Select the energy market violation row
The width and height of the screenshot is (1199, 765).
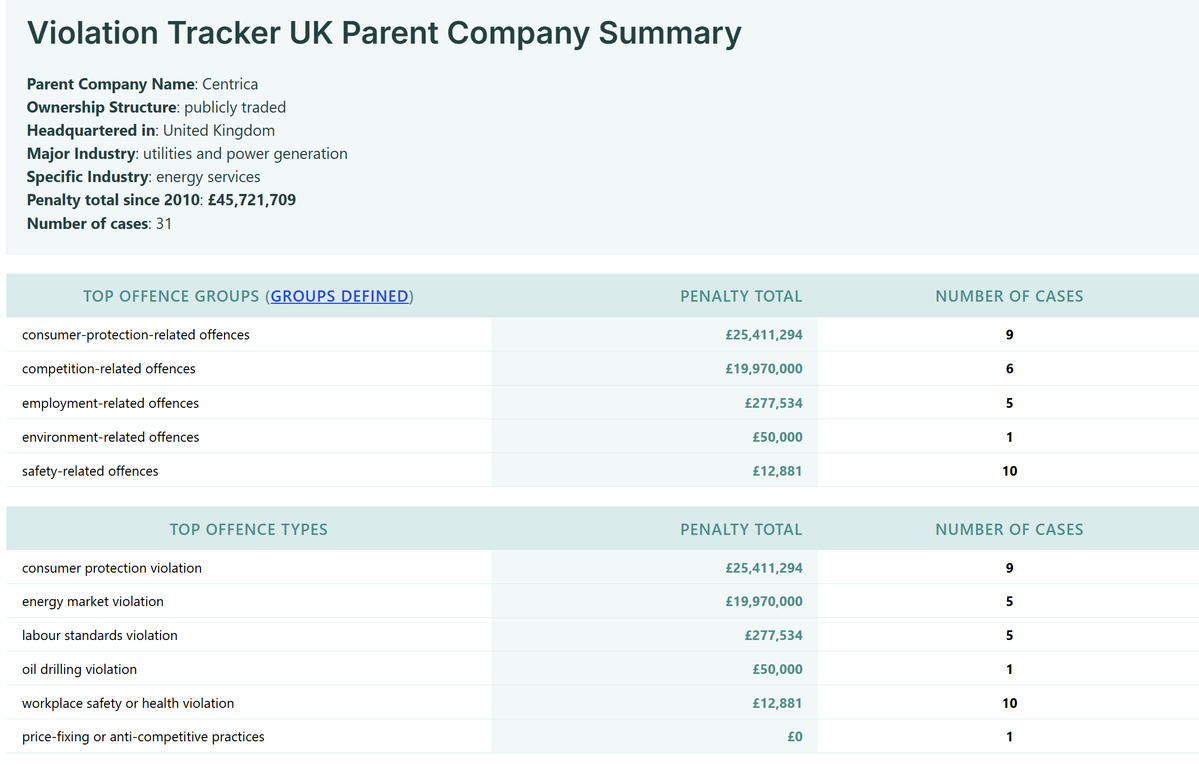(x=603, y=601)
